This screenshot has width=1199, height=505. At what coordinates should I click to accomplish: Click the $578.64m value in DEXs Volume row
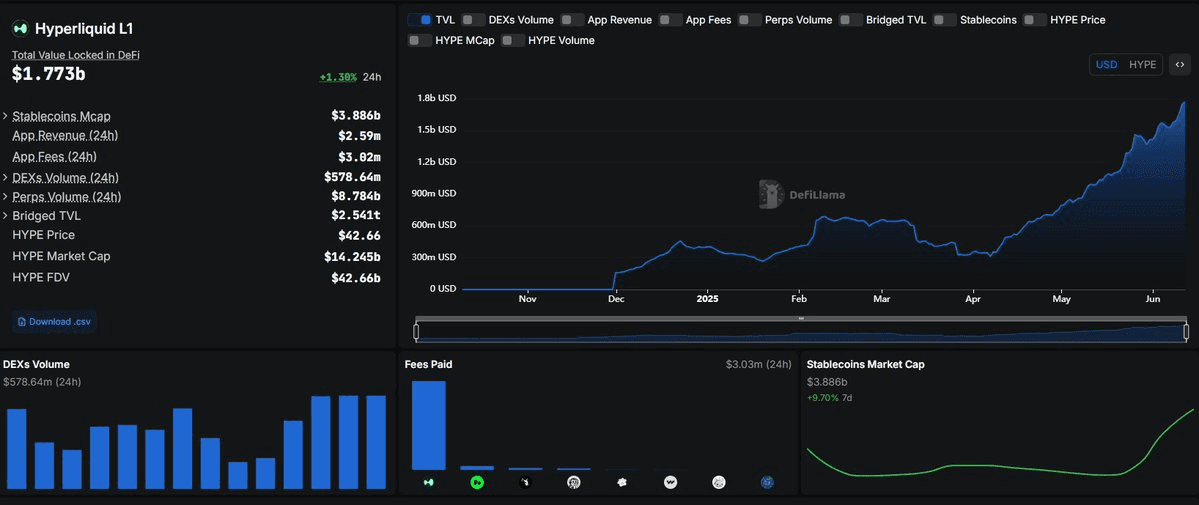[353, 178]
